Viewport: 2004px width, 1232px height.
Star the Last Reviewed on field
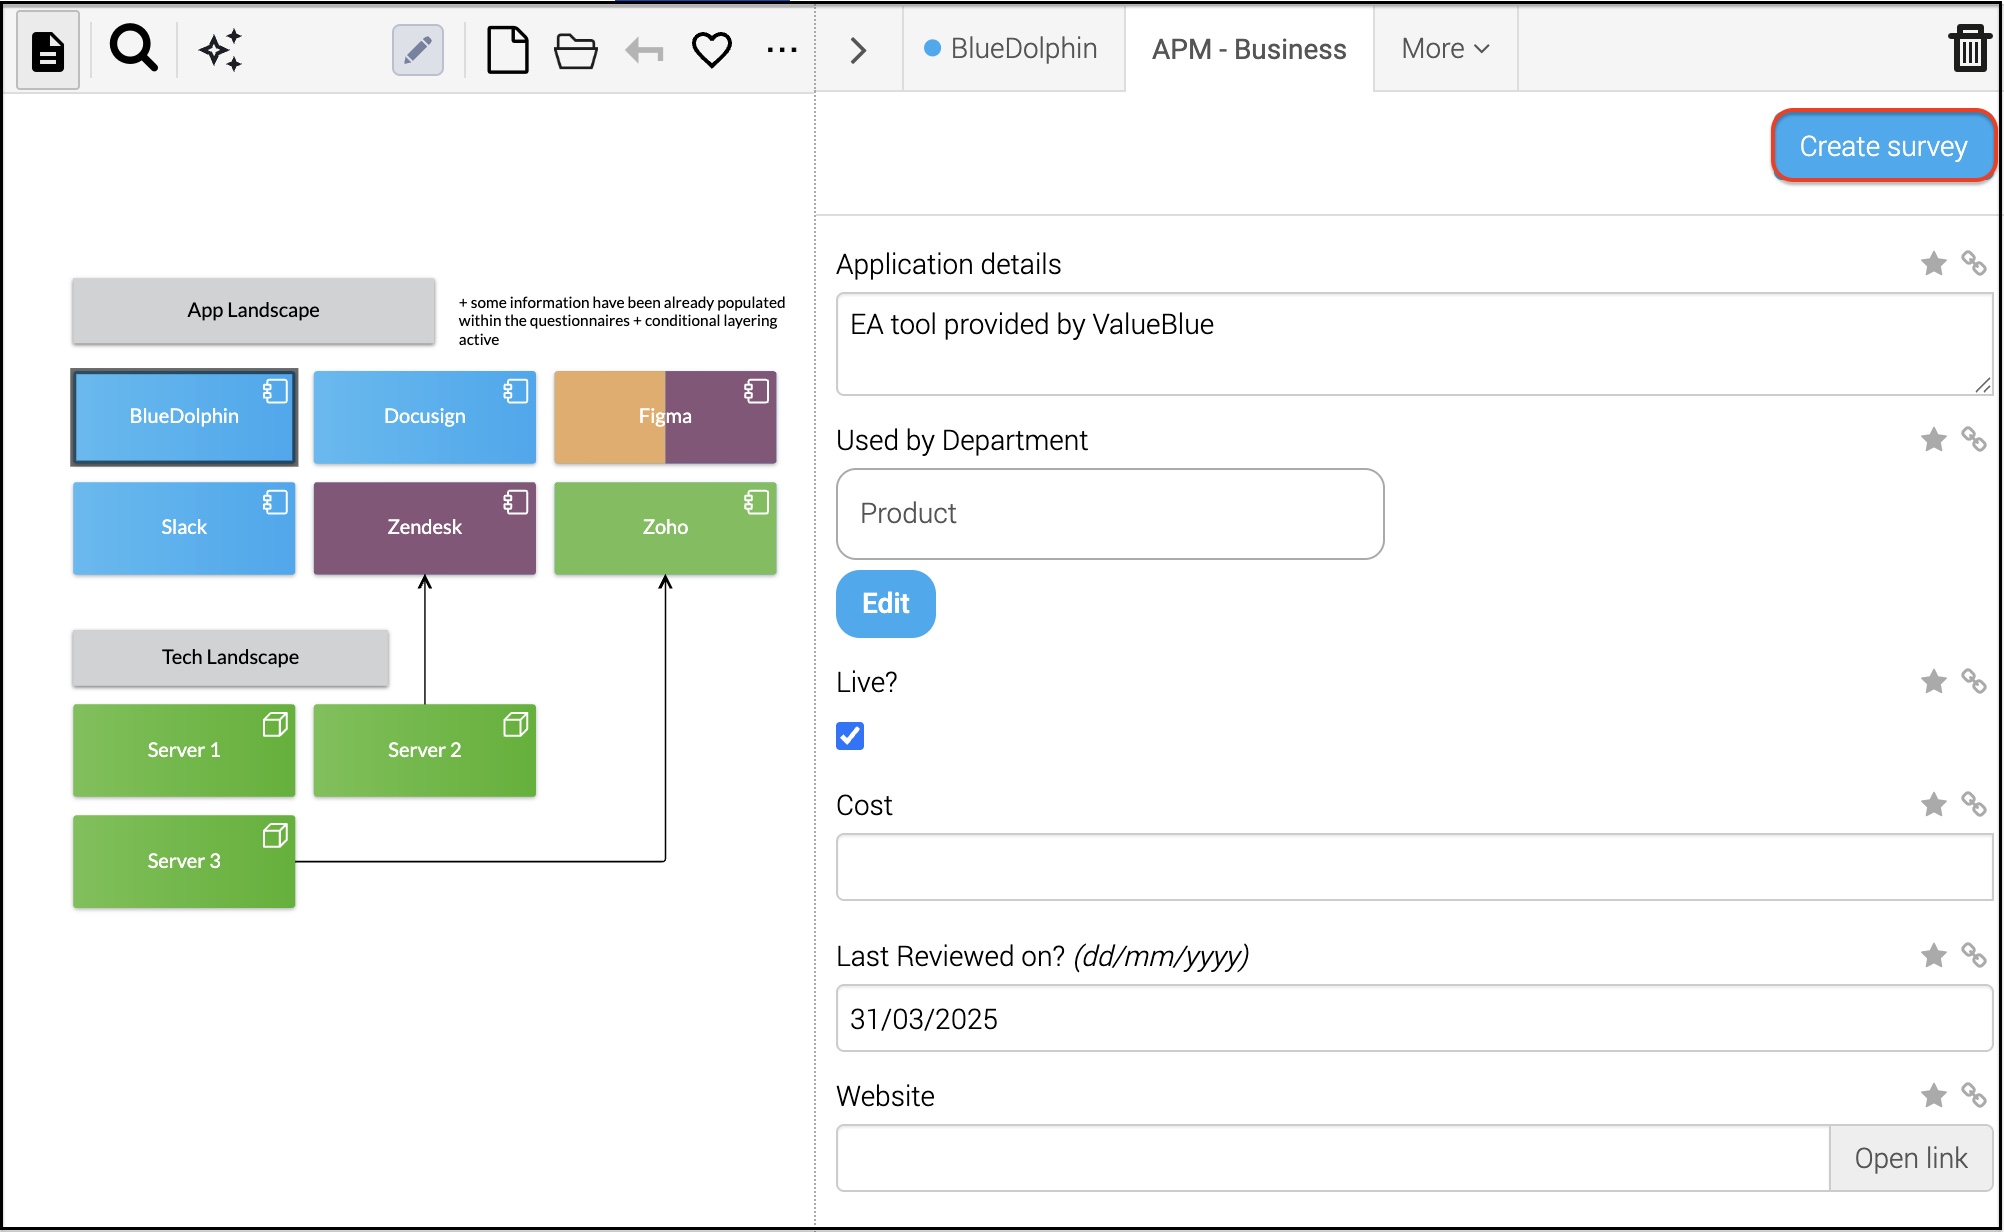1934,956
